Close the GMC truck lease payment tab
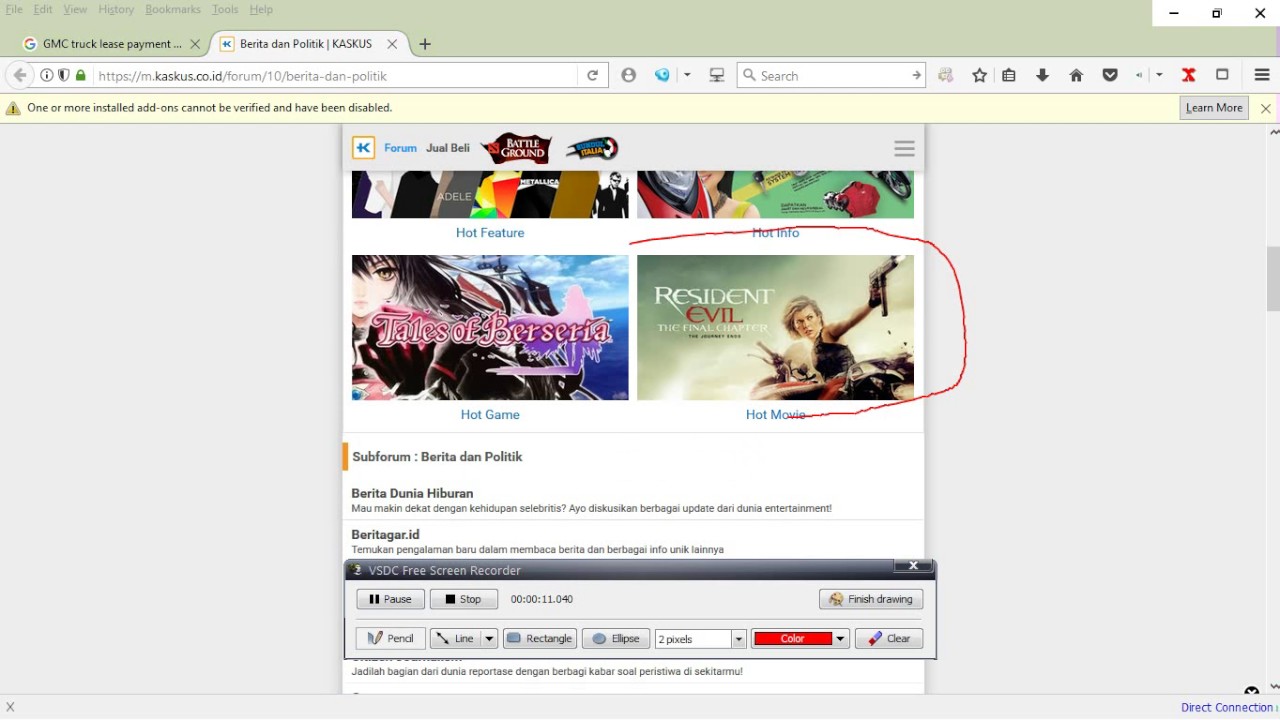The height and width of the screenshot is (720, 1280). pyautogui.click(x=195, y=44)
